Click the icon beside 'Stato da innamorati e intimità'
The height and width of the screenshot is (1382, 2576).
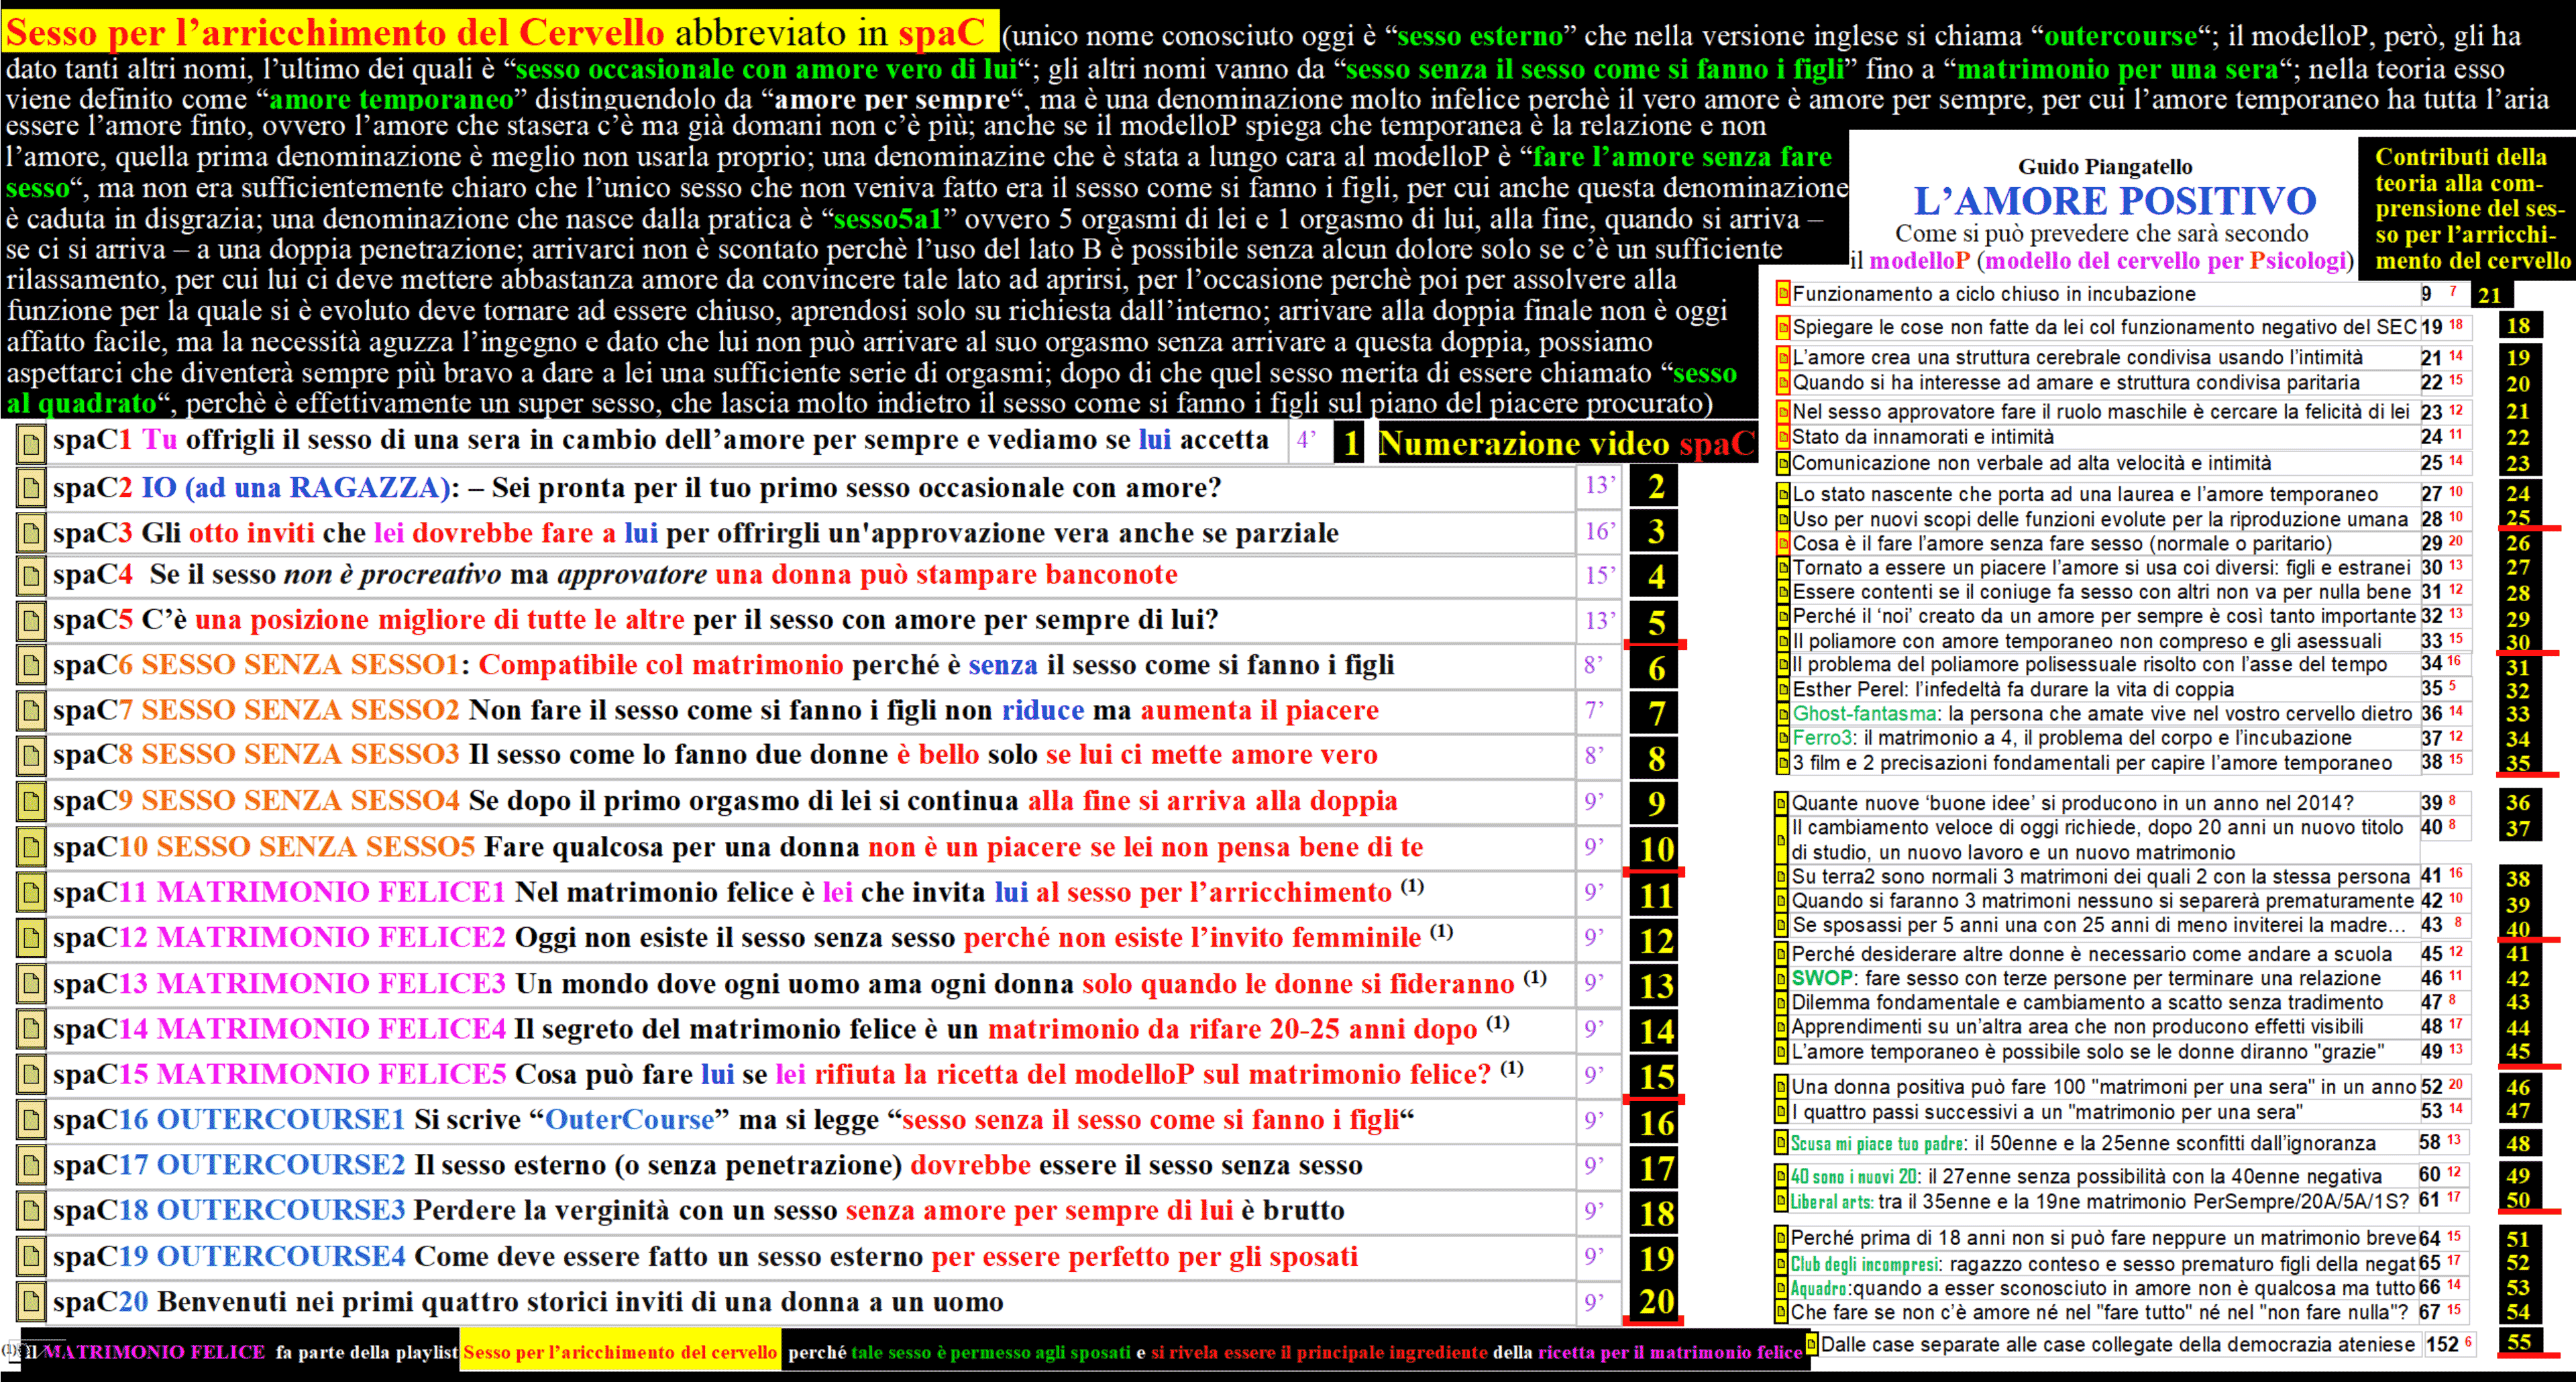[x=1783, y=437]
